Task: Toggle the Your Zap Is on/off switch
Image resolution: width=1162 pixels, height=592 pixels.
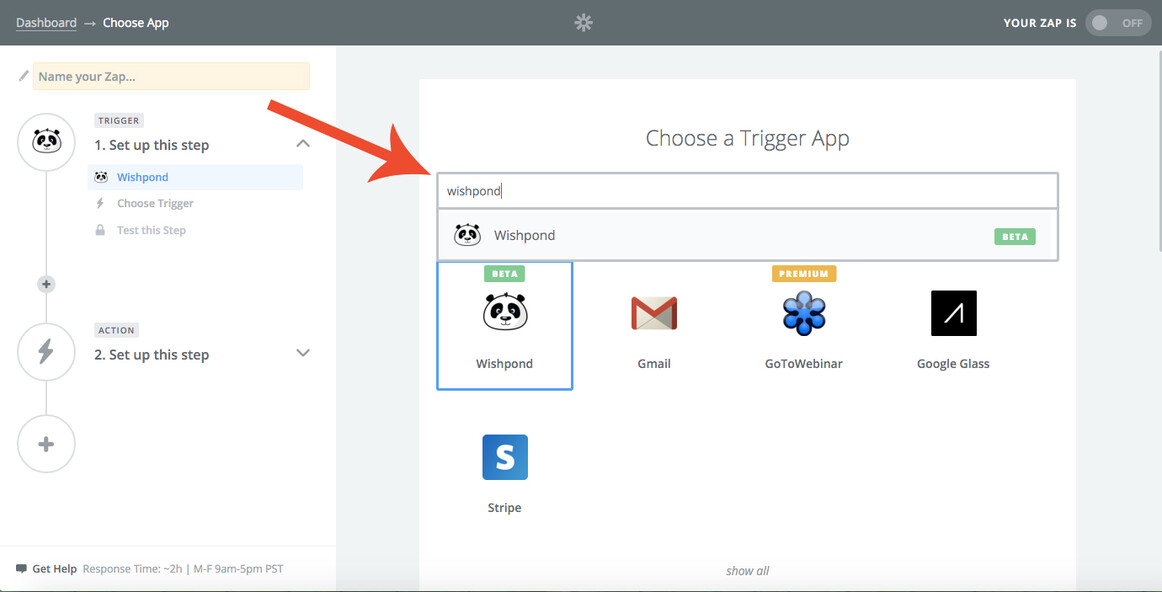Action: click(1118, 23)
